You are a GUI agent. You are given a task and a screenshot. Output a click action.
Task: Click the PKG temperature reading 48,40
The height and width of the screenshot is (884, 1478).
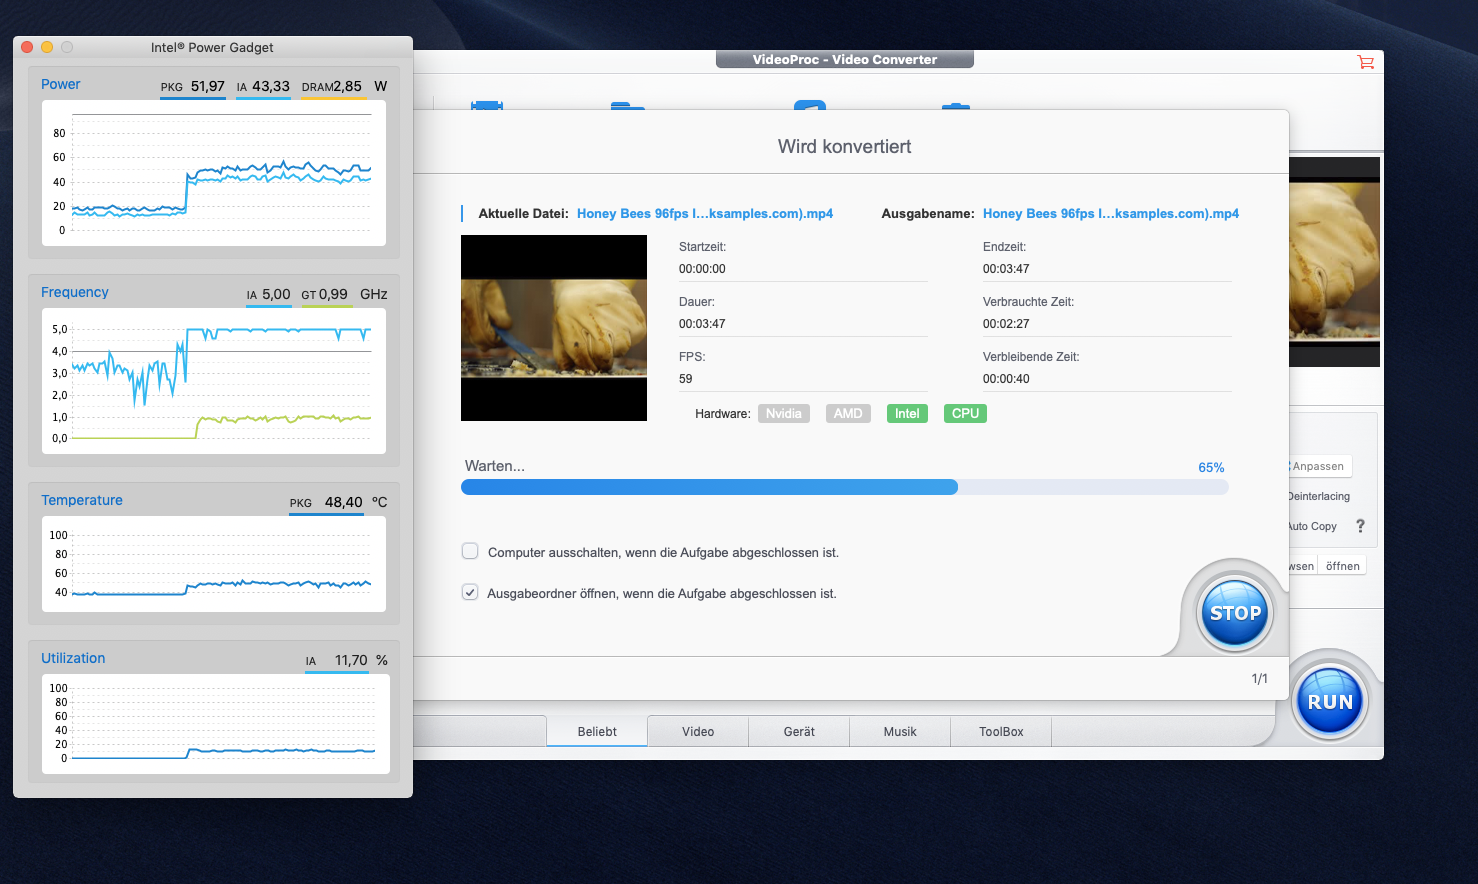344,503
